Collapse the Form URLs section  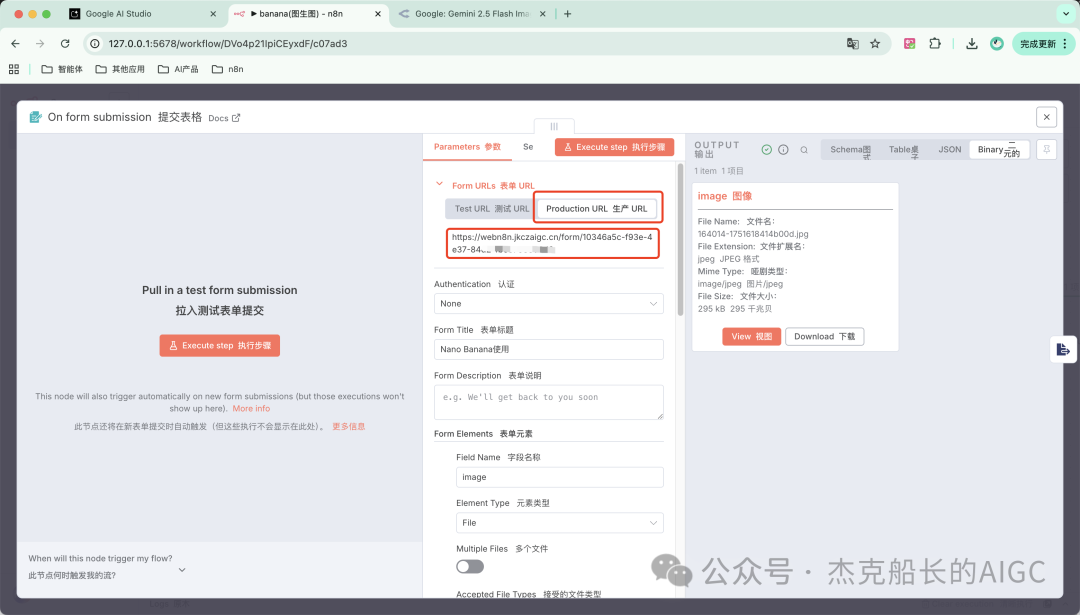click(x=439, y=185)
